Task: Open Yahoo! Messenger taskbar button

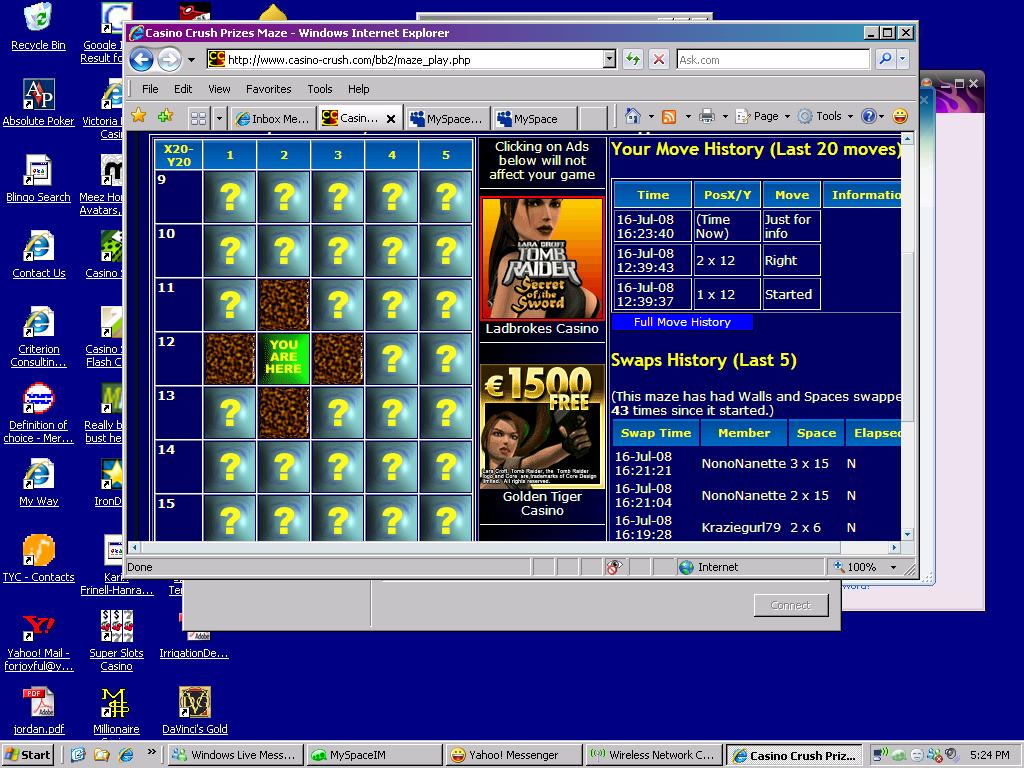Action: pos(515,755)
